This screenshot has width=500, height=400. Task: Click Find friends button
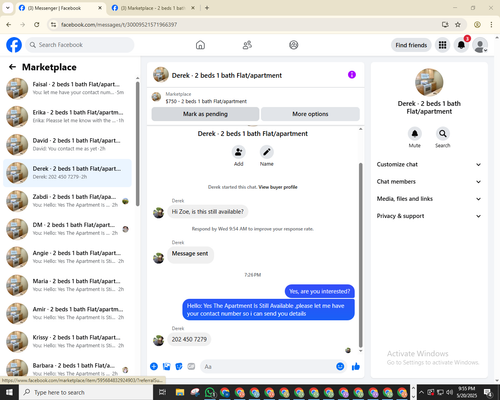coord(411,45)
